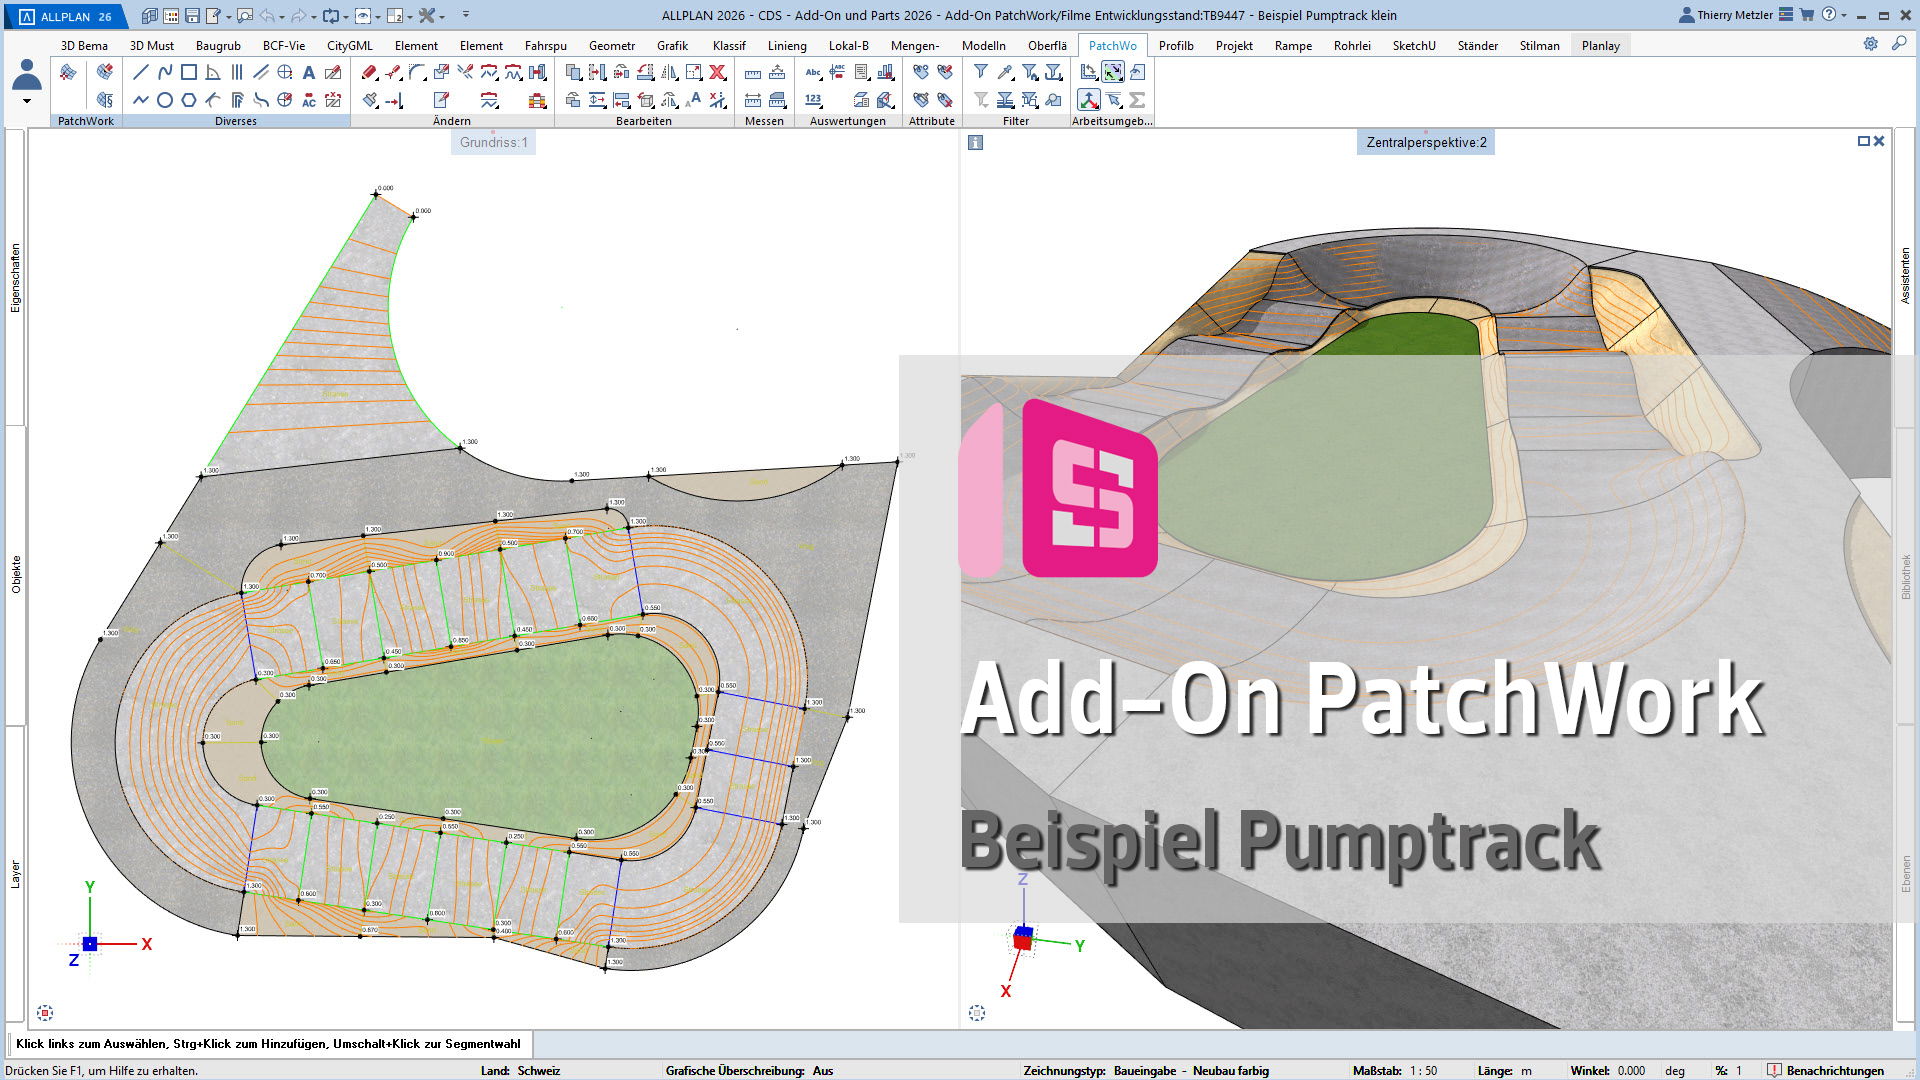1920x1080 pixels.
Task: Click the red X delete tool
Action: [x=717, y=72]
